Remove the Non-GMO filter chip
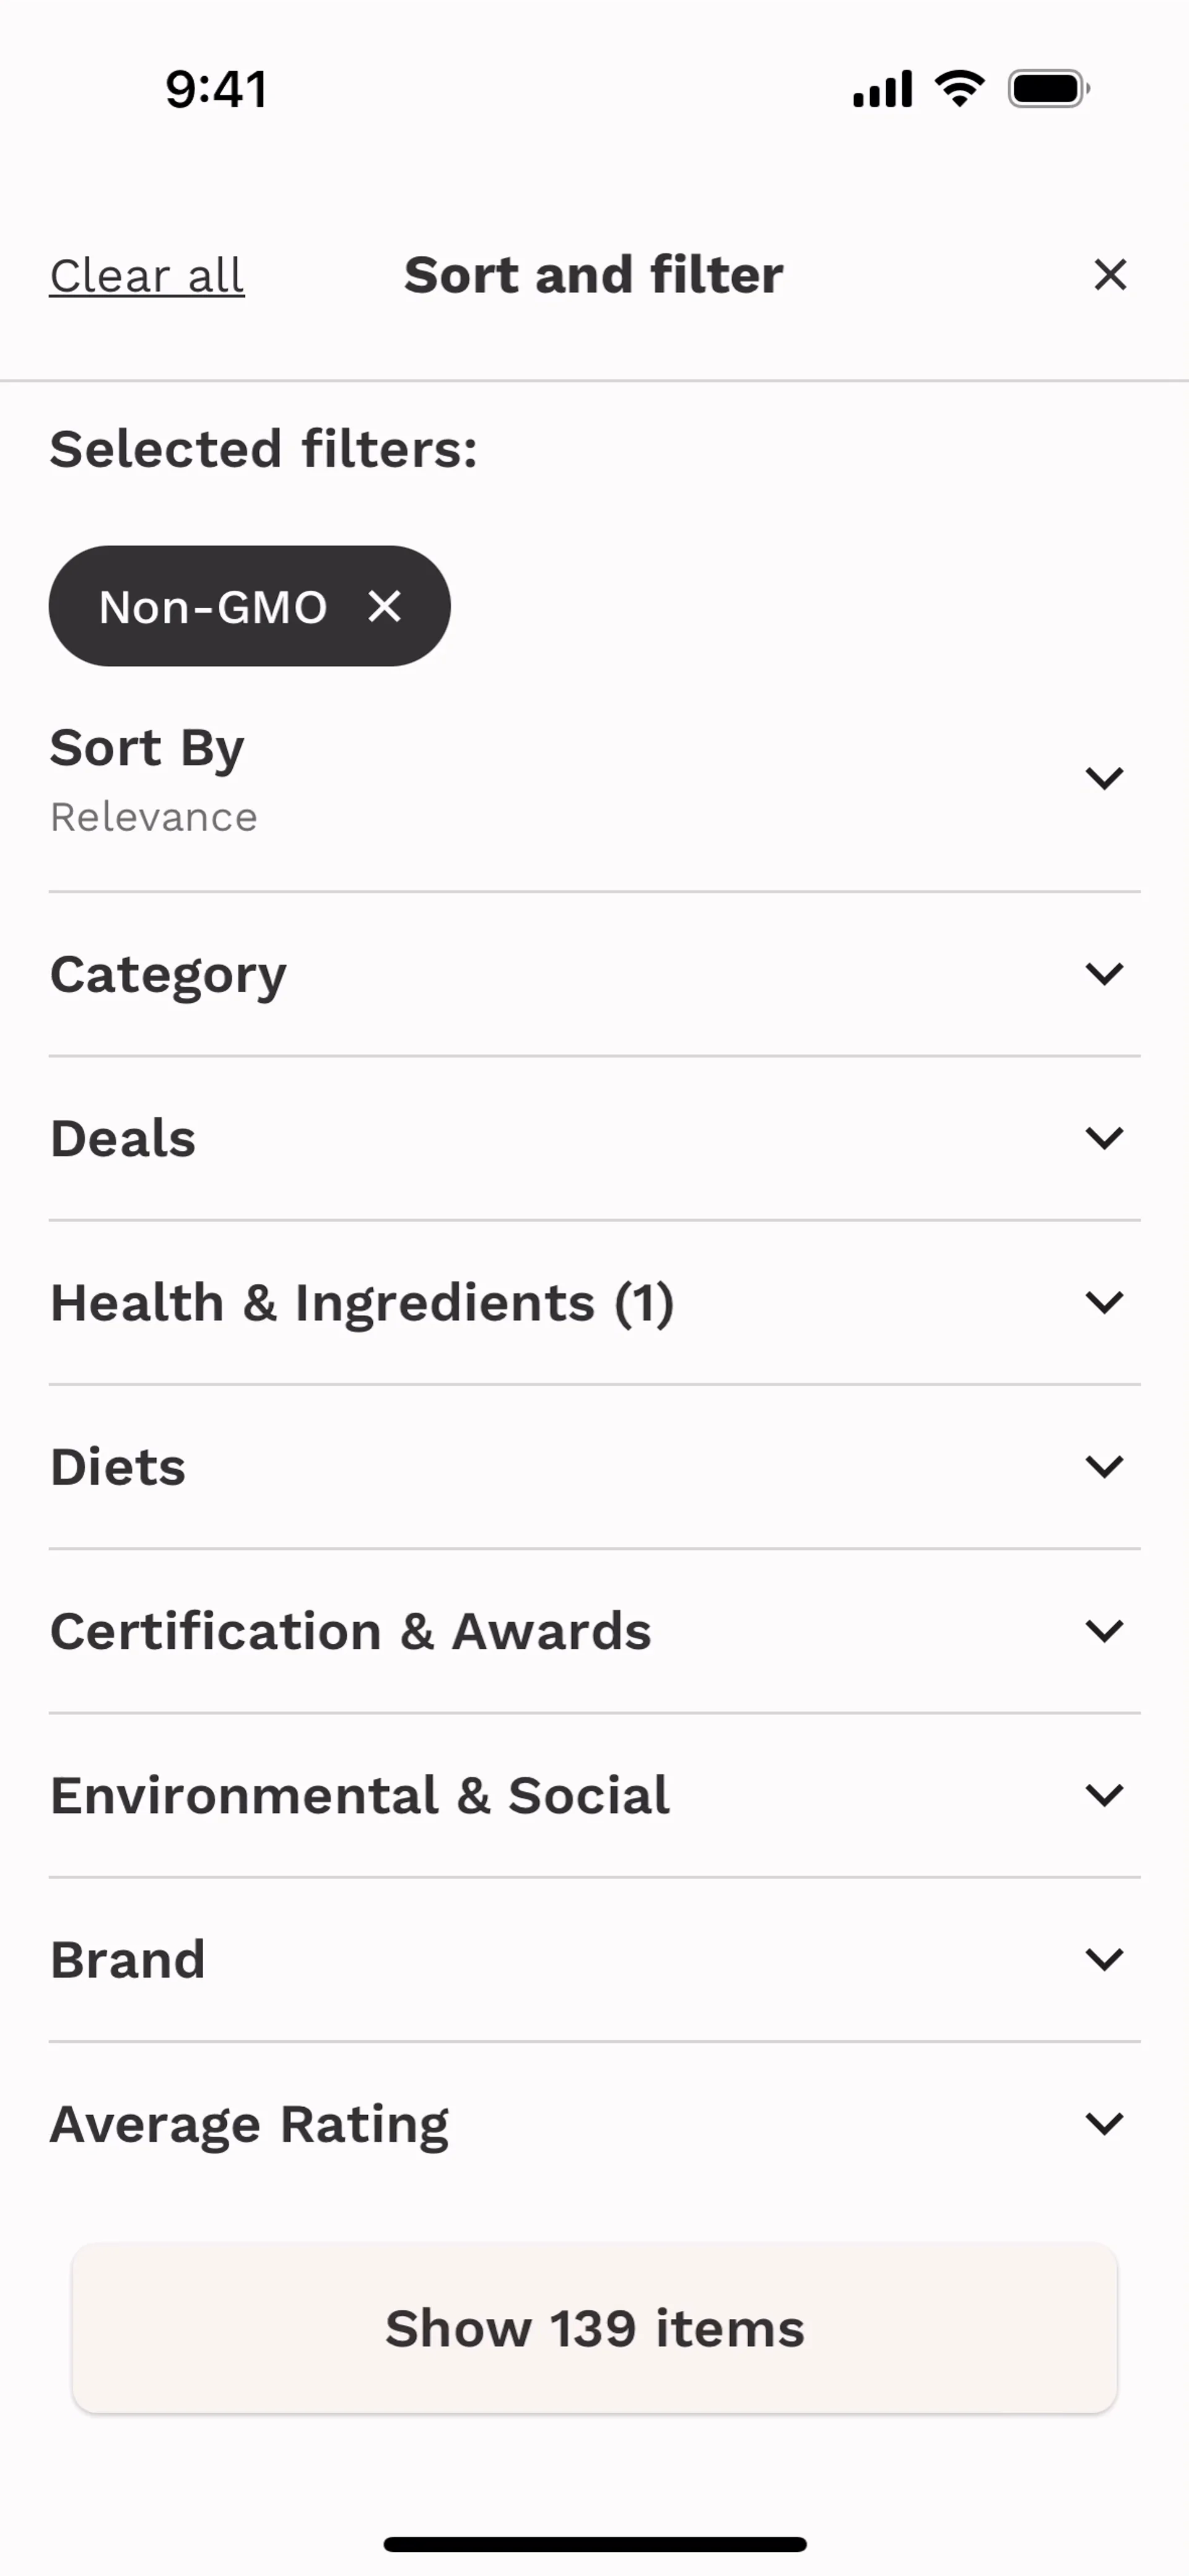The image size is (1189, 2576). tap(384, 606)
